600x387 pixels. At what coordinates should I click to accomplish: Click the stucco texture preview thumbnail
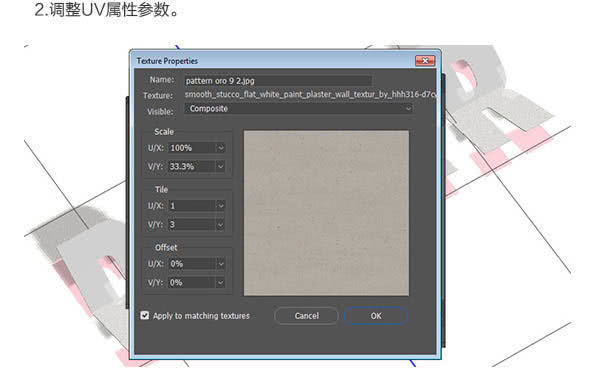pyautogui.click(x=326, y=213)
